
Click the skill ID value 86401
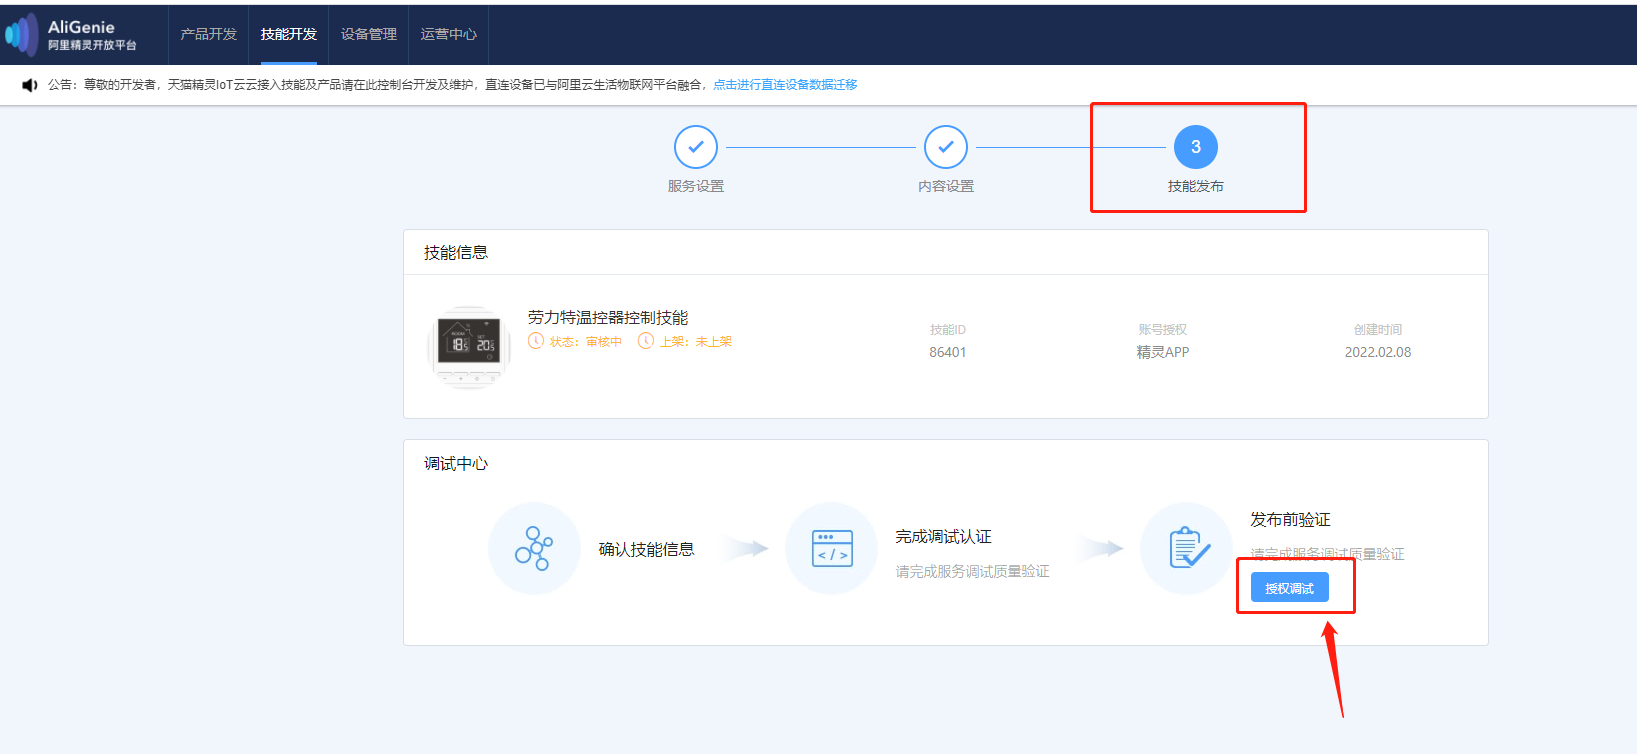point(948,352)
